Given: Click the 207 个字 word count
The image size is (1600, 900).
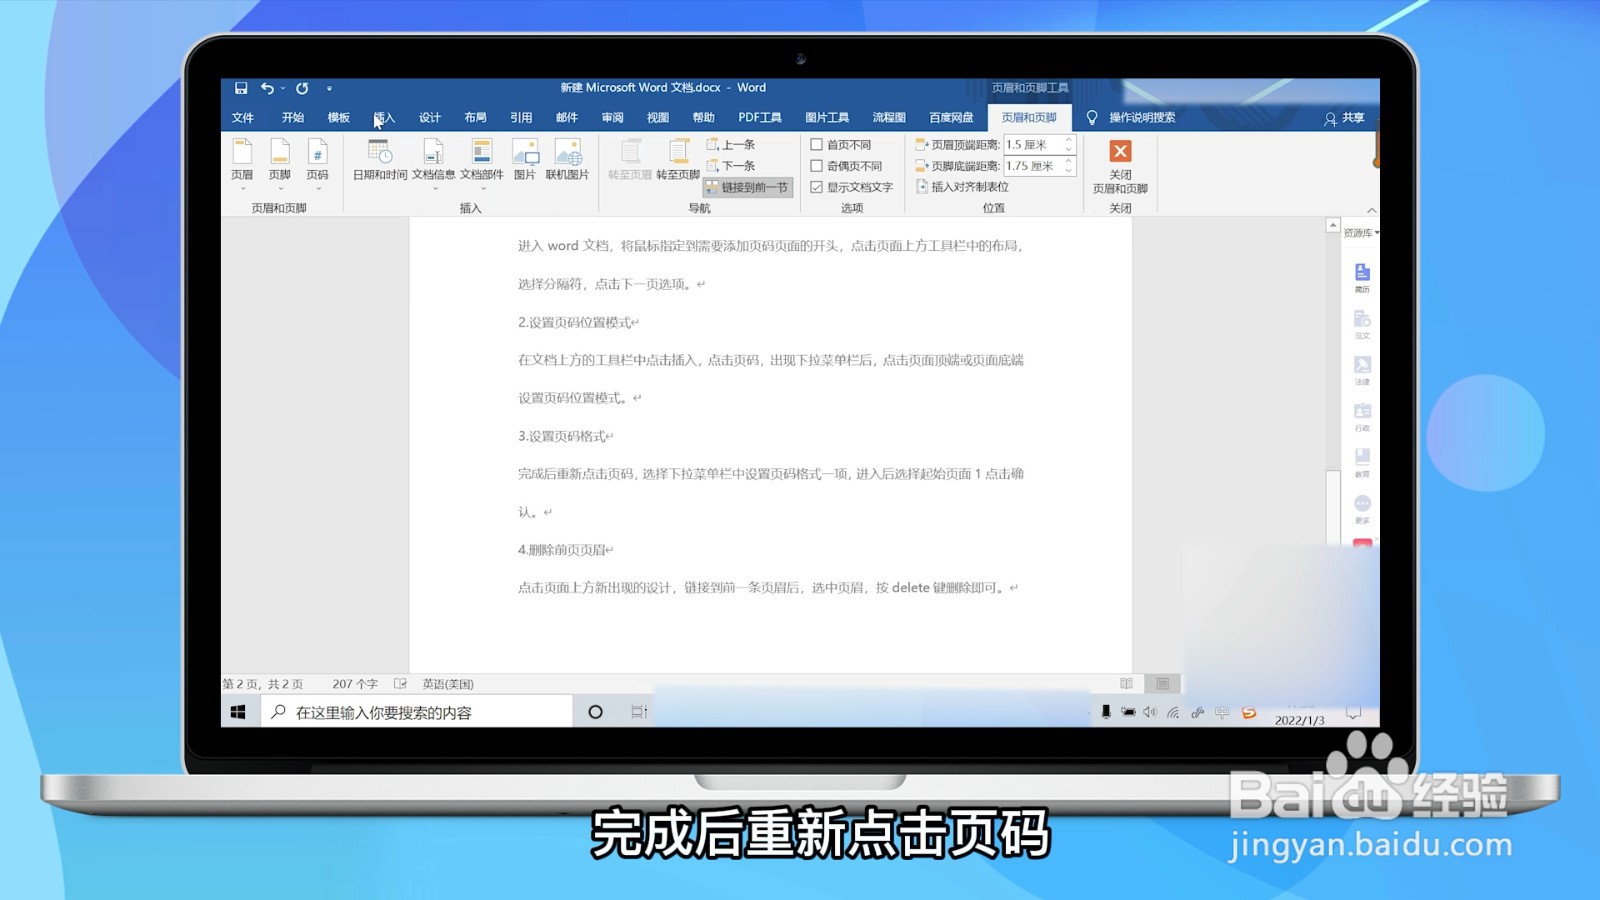Looking at the screenshot, I should click(x=355, y=684).
